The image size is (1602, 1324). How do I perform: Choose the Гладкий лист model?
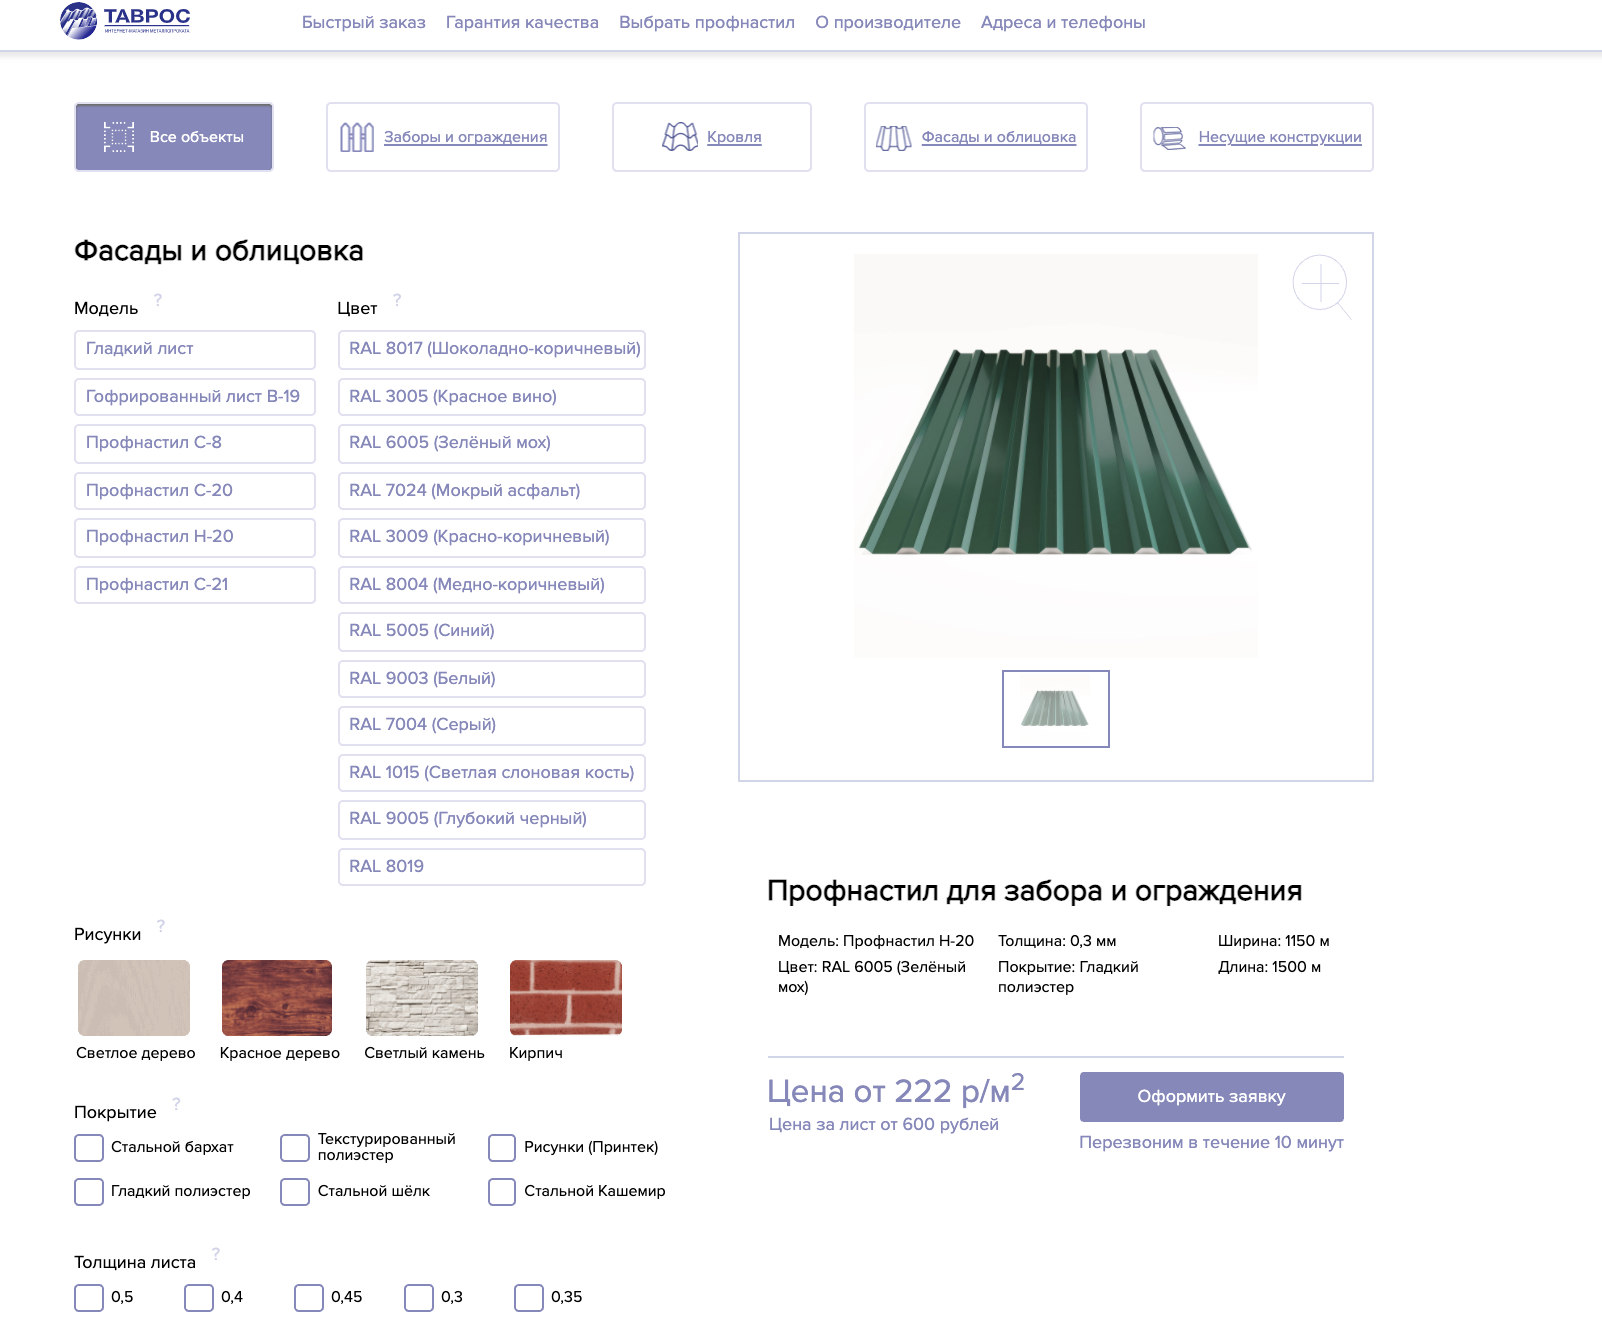tap(195, 349)
